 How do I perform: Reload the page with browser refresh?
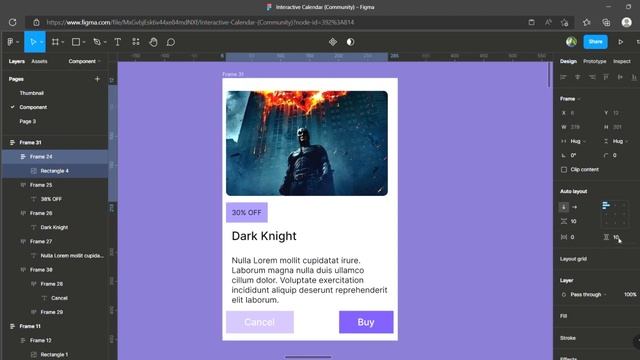(13, 22)
